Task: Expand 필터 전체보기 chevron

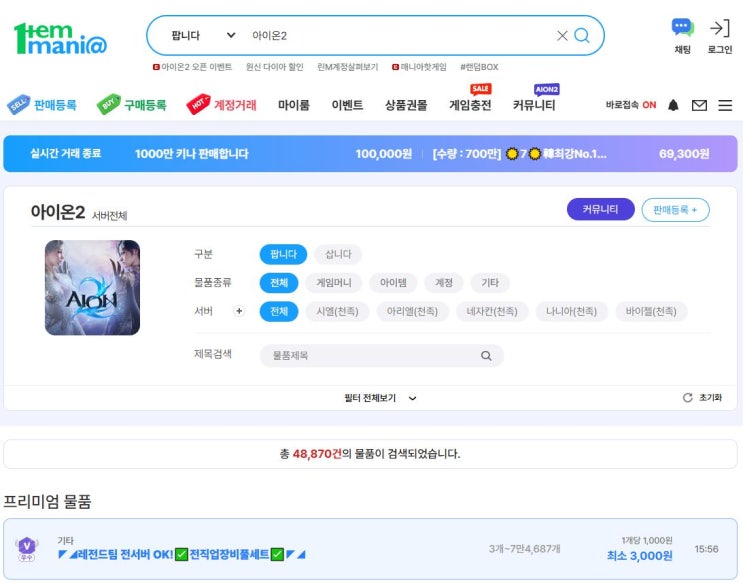Action: point(412,398)
